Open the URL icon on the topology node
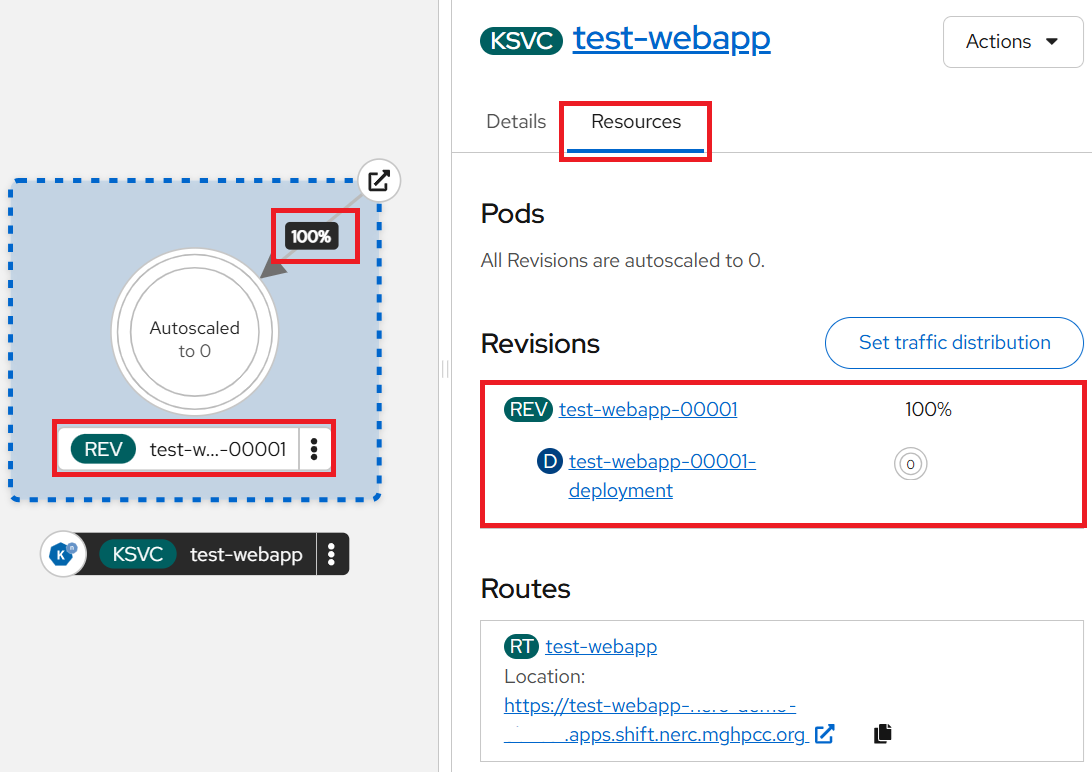 click(379, 181)
